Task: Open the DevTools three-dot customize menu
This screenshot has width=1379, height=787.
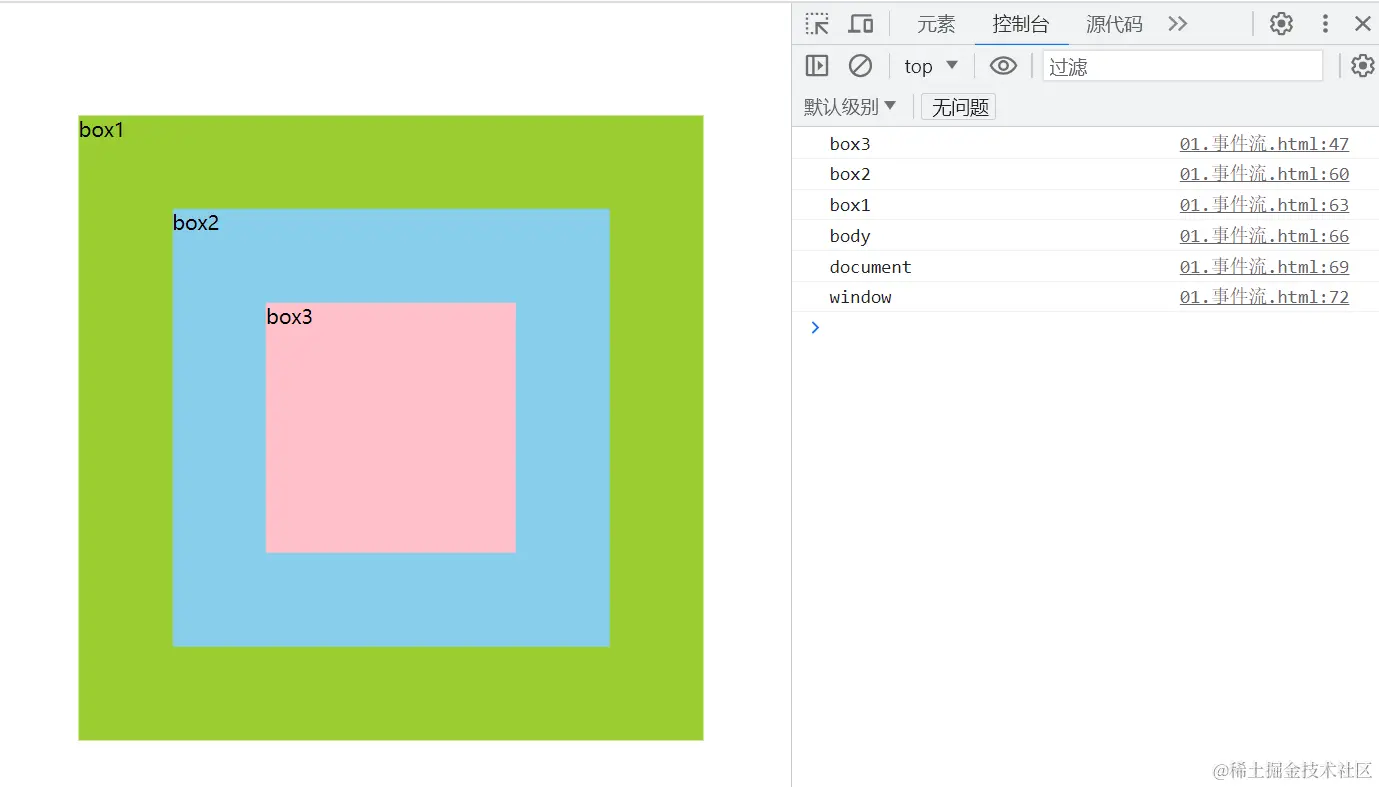Action: point(1325,24)
